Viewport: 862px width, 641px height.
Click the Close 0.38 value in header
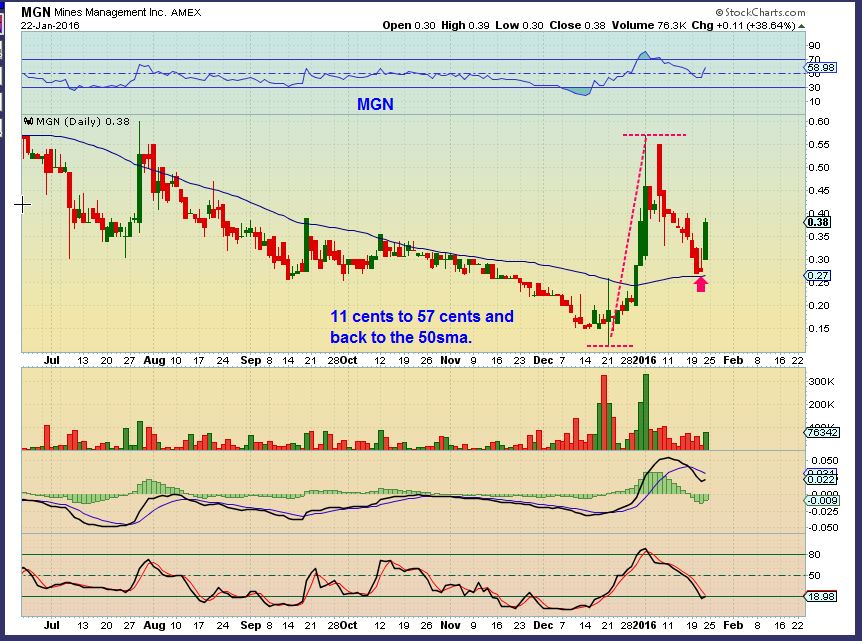[x=577, y=25]
